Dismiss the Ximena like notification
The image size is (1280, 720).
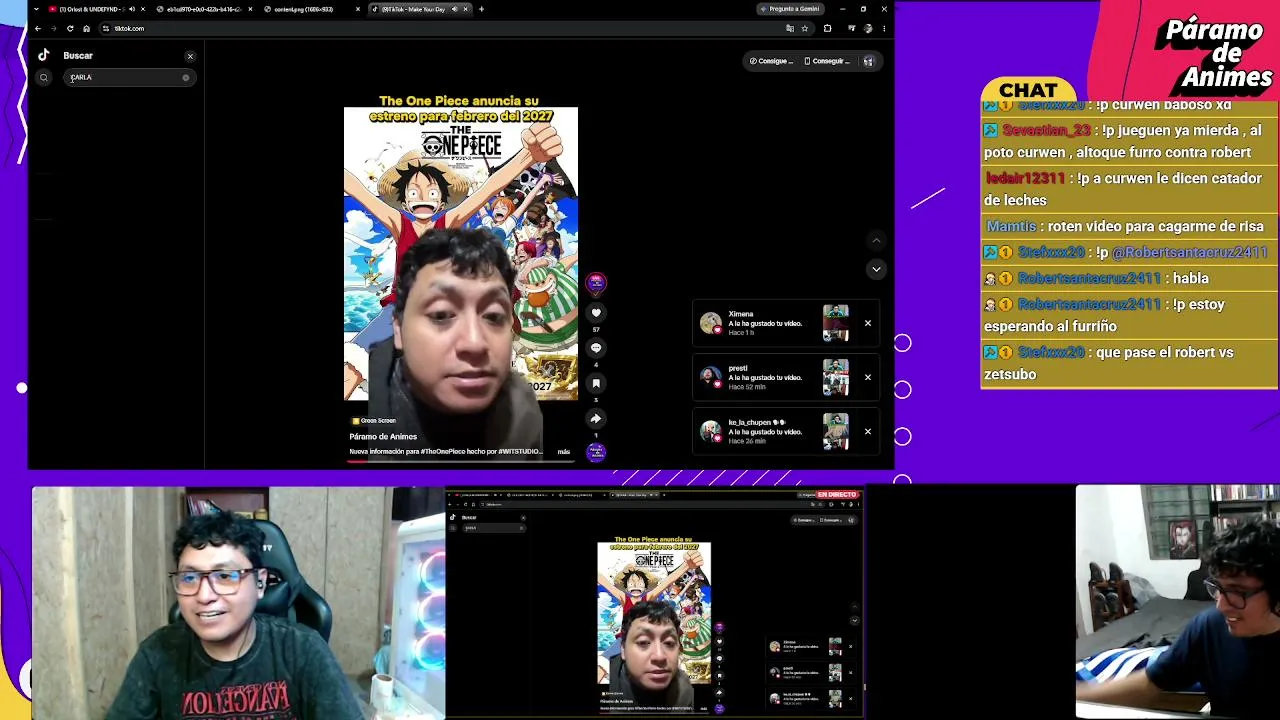click(867, 323)
